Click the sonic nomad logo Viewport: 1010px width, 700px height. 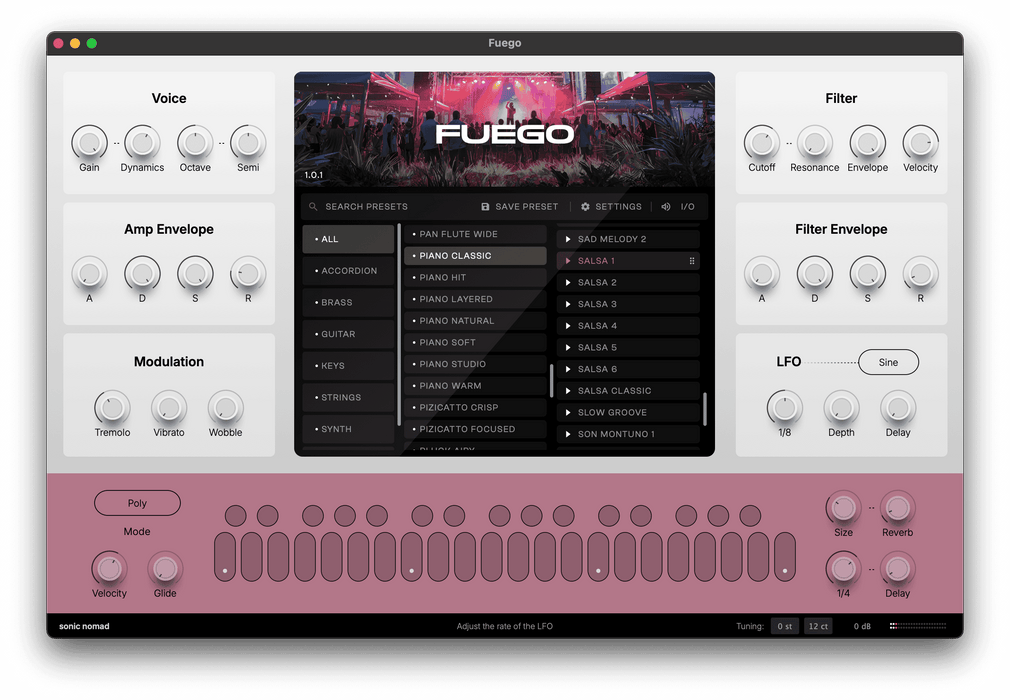point(84,626)
